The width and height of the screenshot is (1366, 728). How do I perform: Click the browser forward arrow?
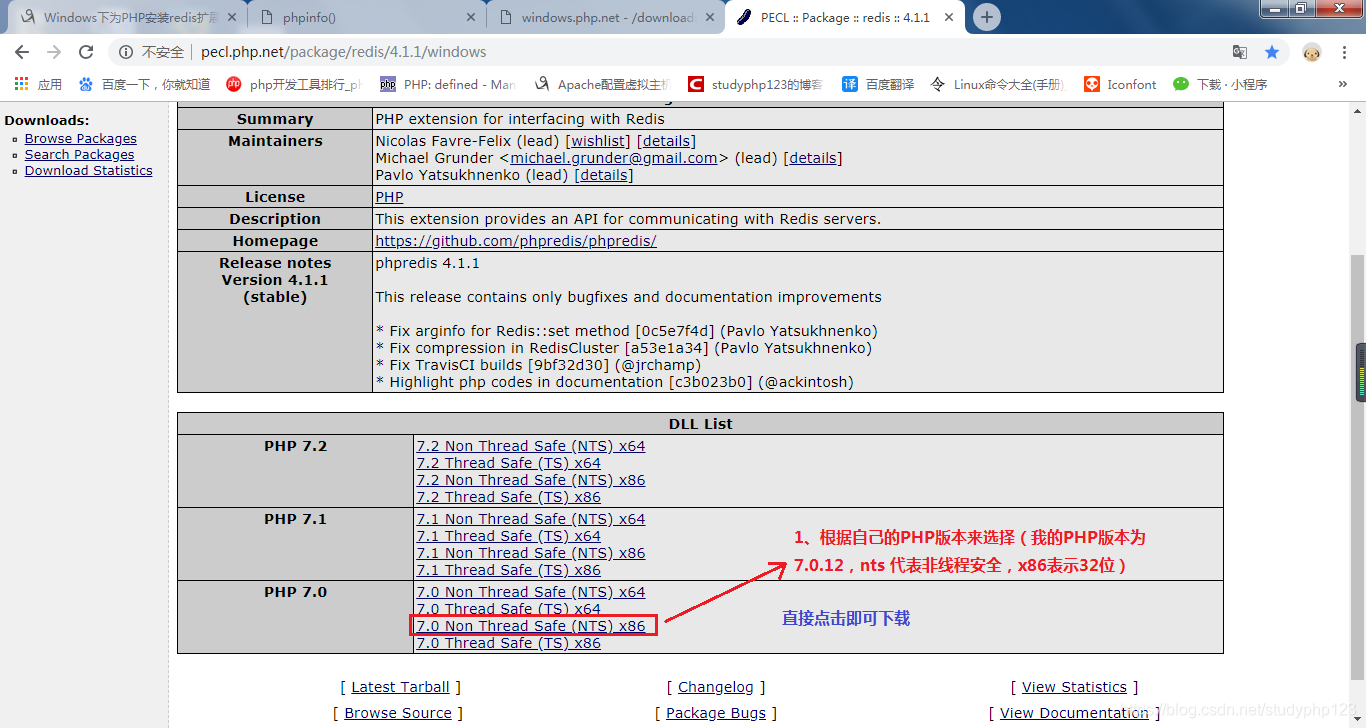pos(54,52)
